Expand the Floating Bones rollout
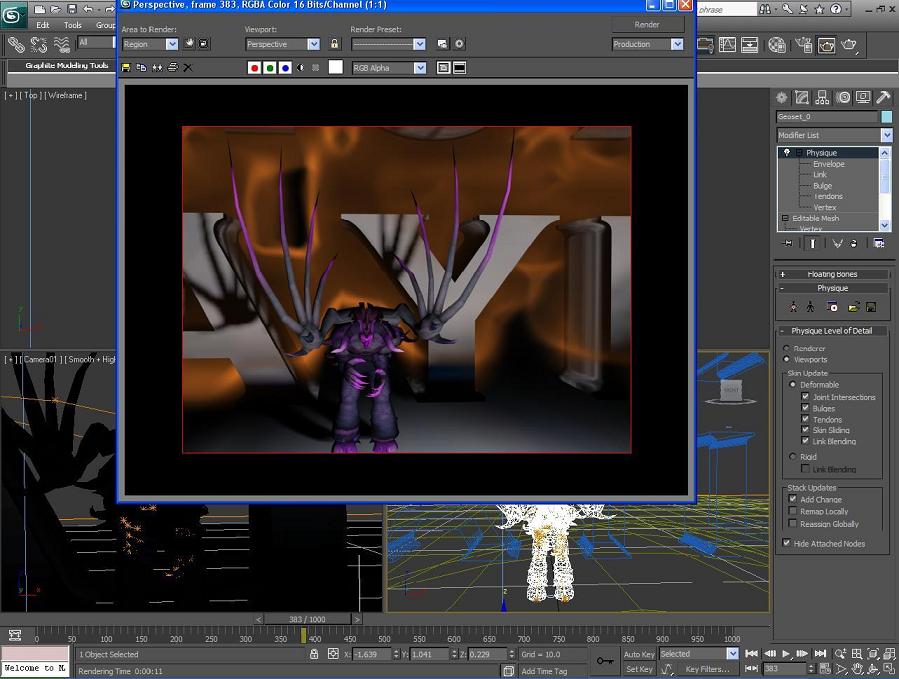Viewport: 899px width, 679px height. tap(832, 275)
